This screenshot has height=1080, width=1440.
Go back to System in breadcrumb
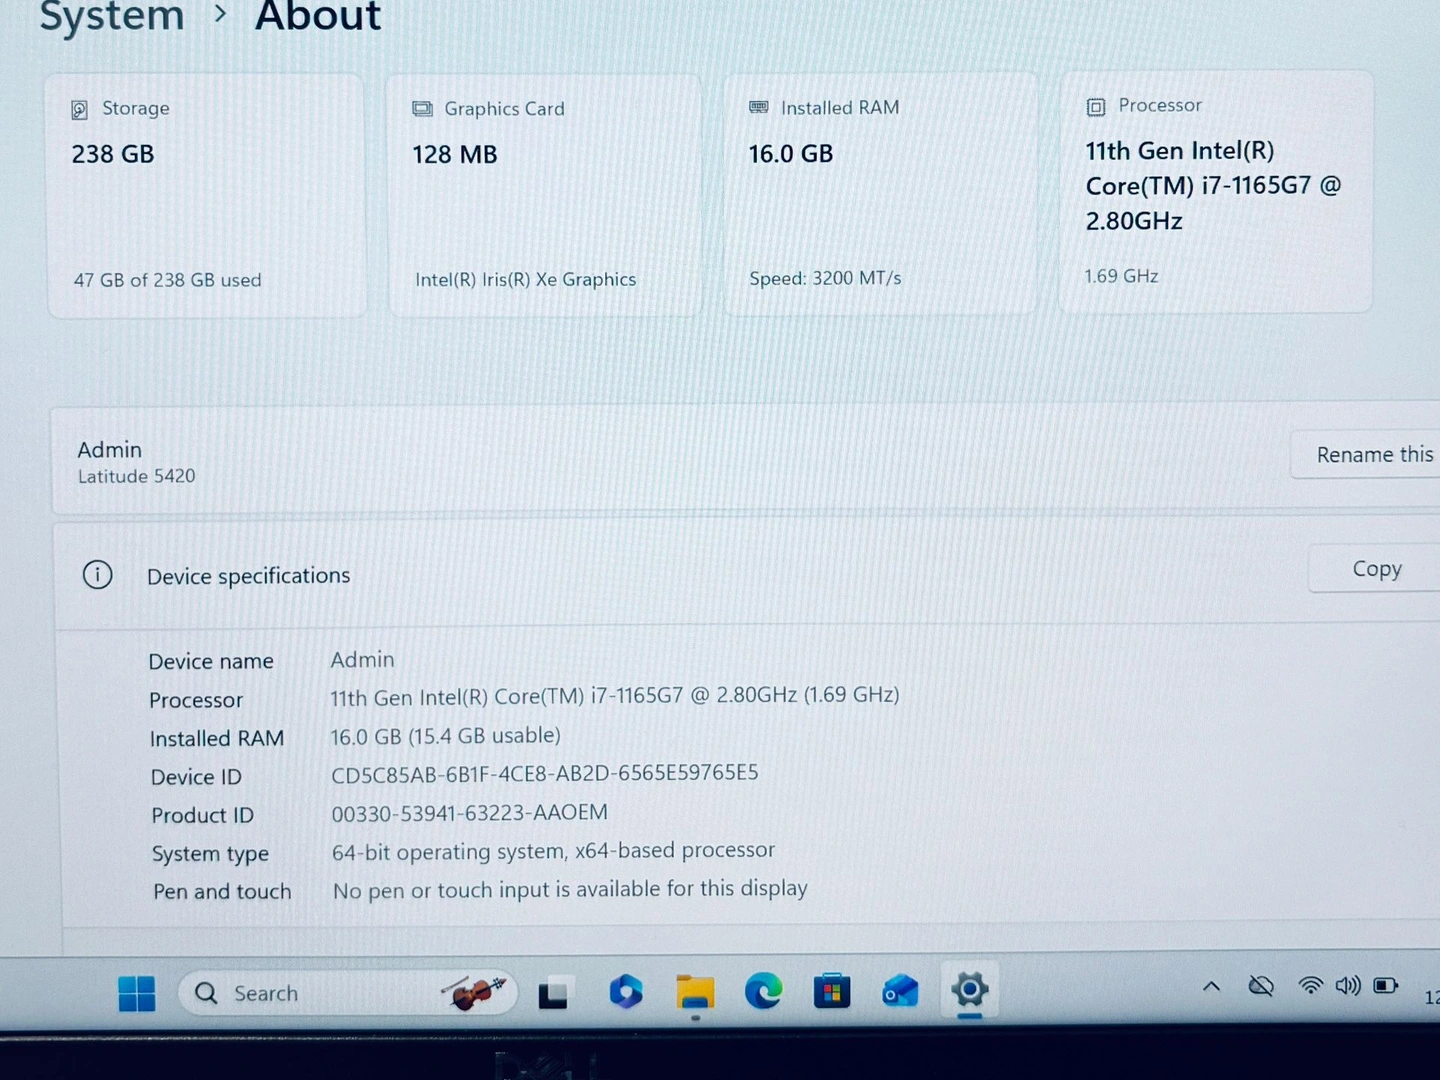tap(112, 16)
